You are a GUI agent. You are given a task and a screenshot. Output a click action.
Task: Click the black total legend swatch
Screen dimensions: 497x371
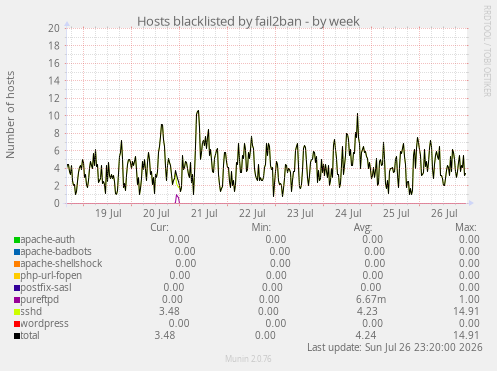(x=17, y=336)
